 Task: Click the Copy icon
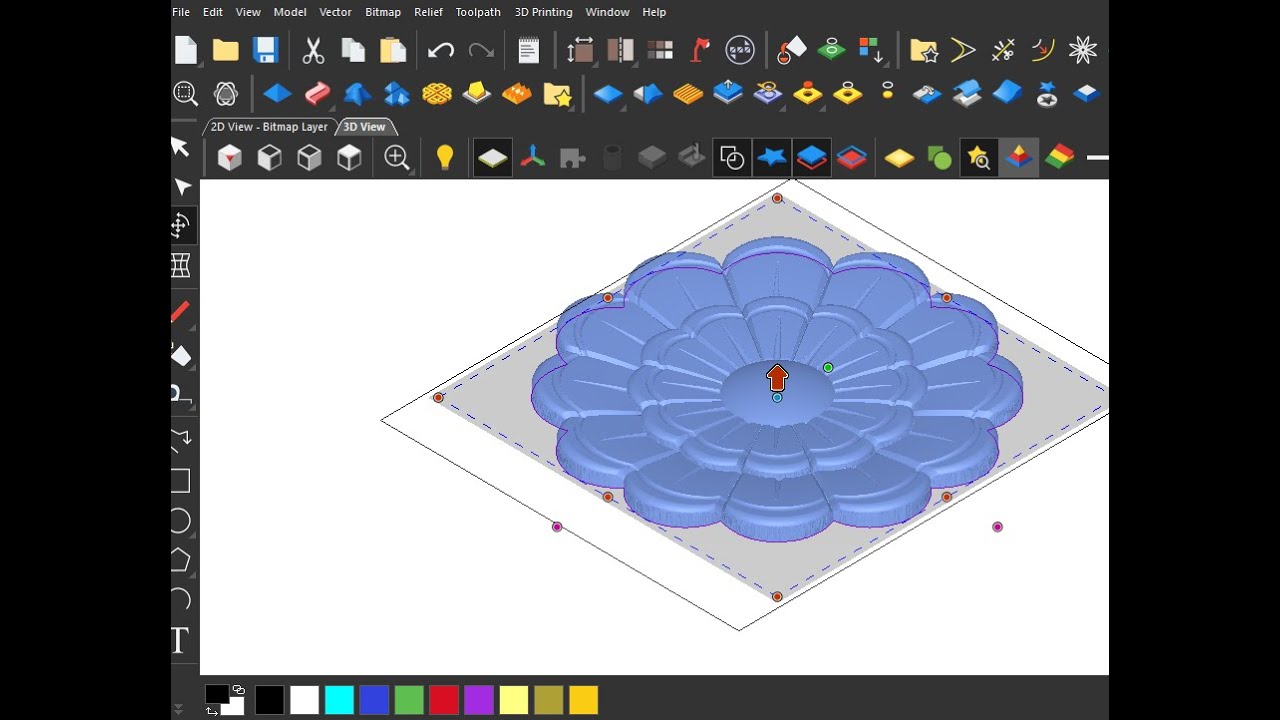353,50
